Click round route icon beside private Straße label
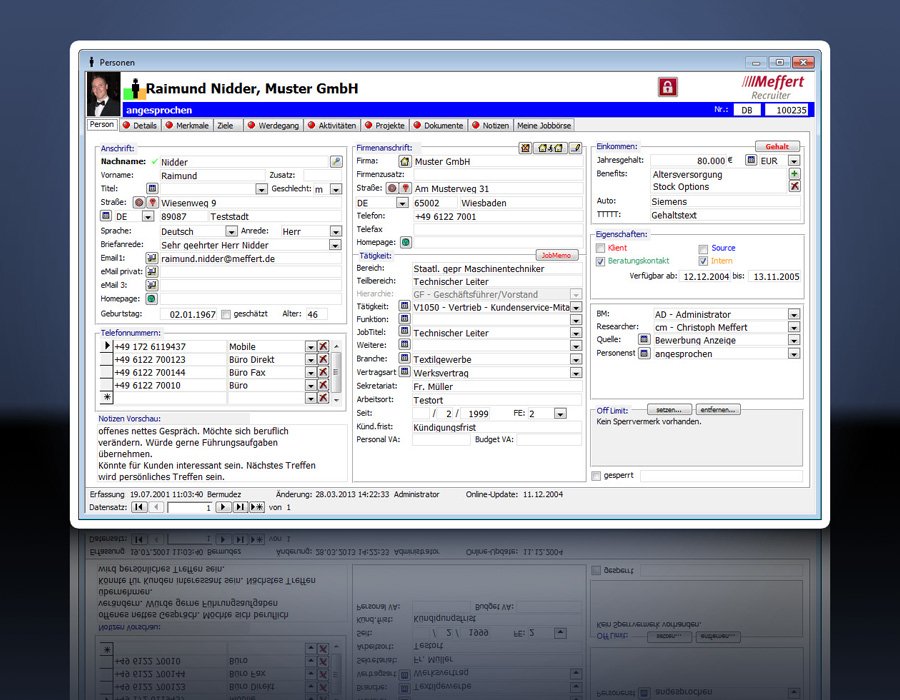This screenshot has width=900, height=700. click(x=139, y=203)
